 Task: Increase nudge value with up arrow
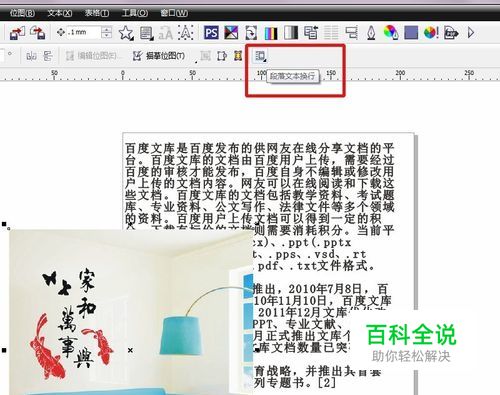(x=106, y=29)
